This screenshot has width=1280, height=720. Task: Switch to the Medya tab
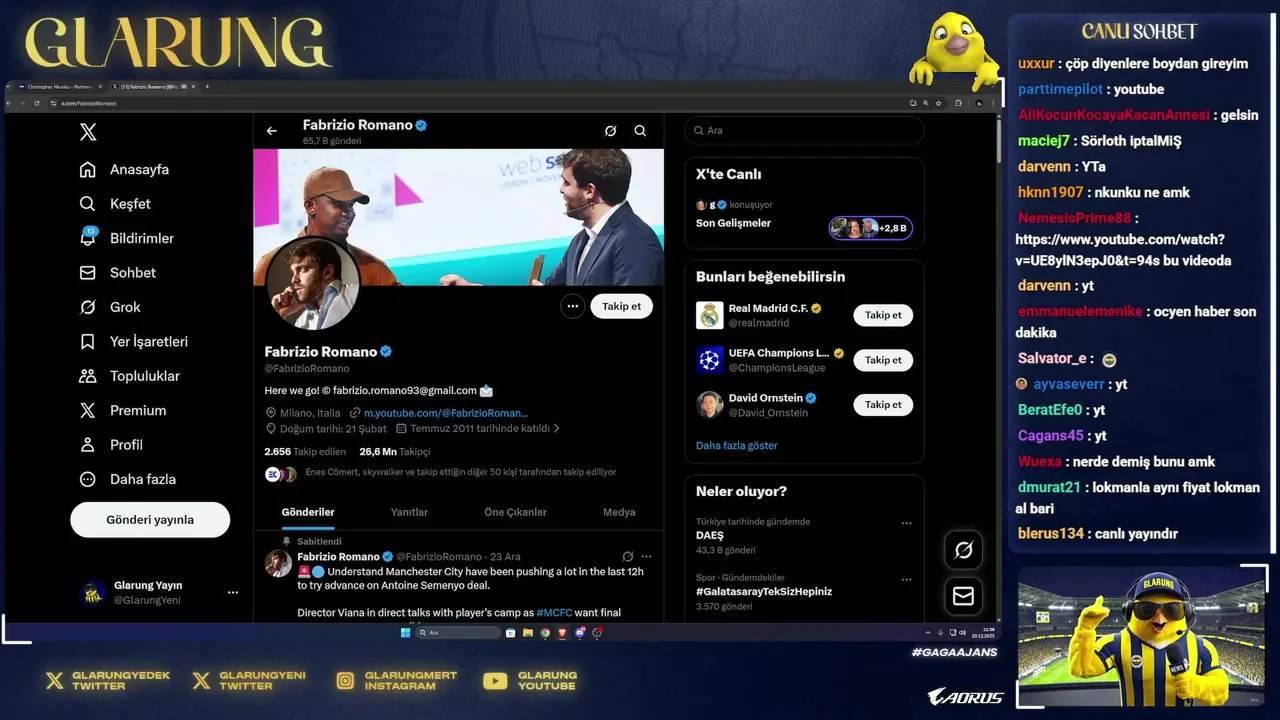[619, 512]
